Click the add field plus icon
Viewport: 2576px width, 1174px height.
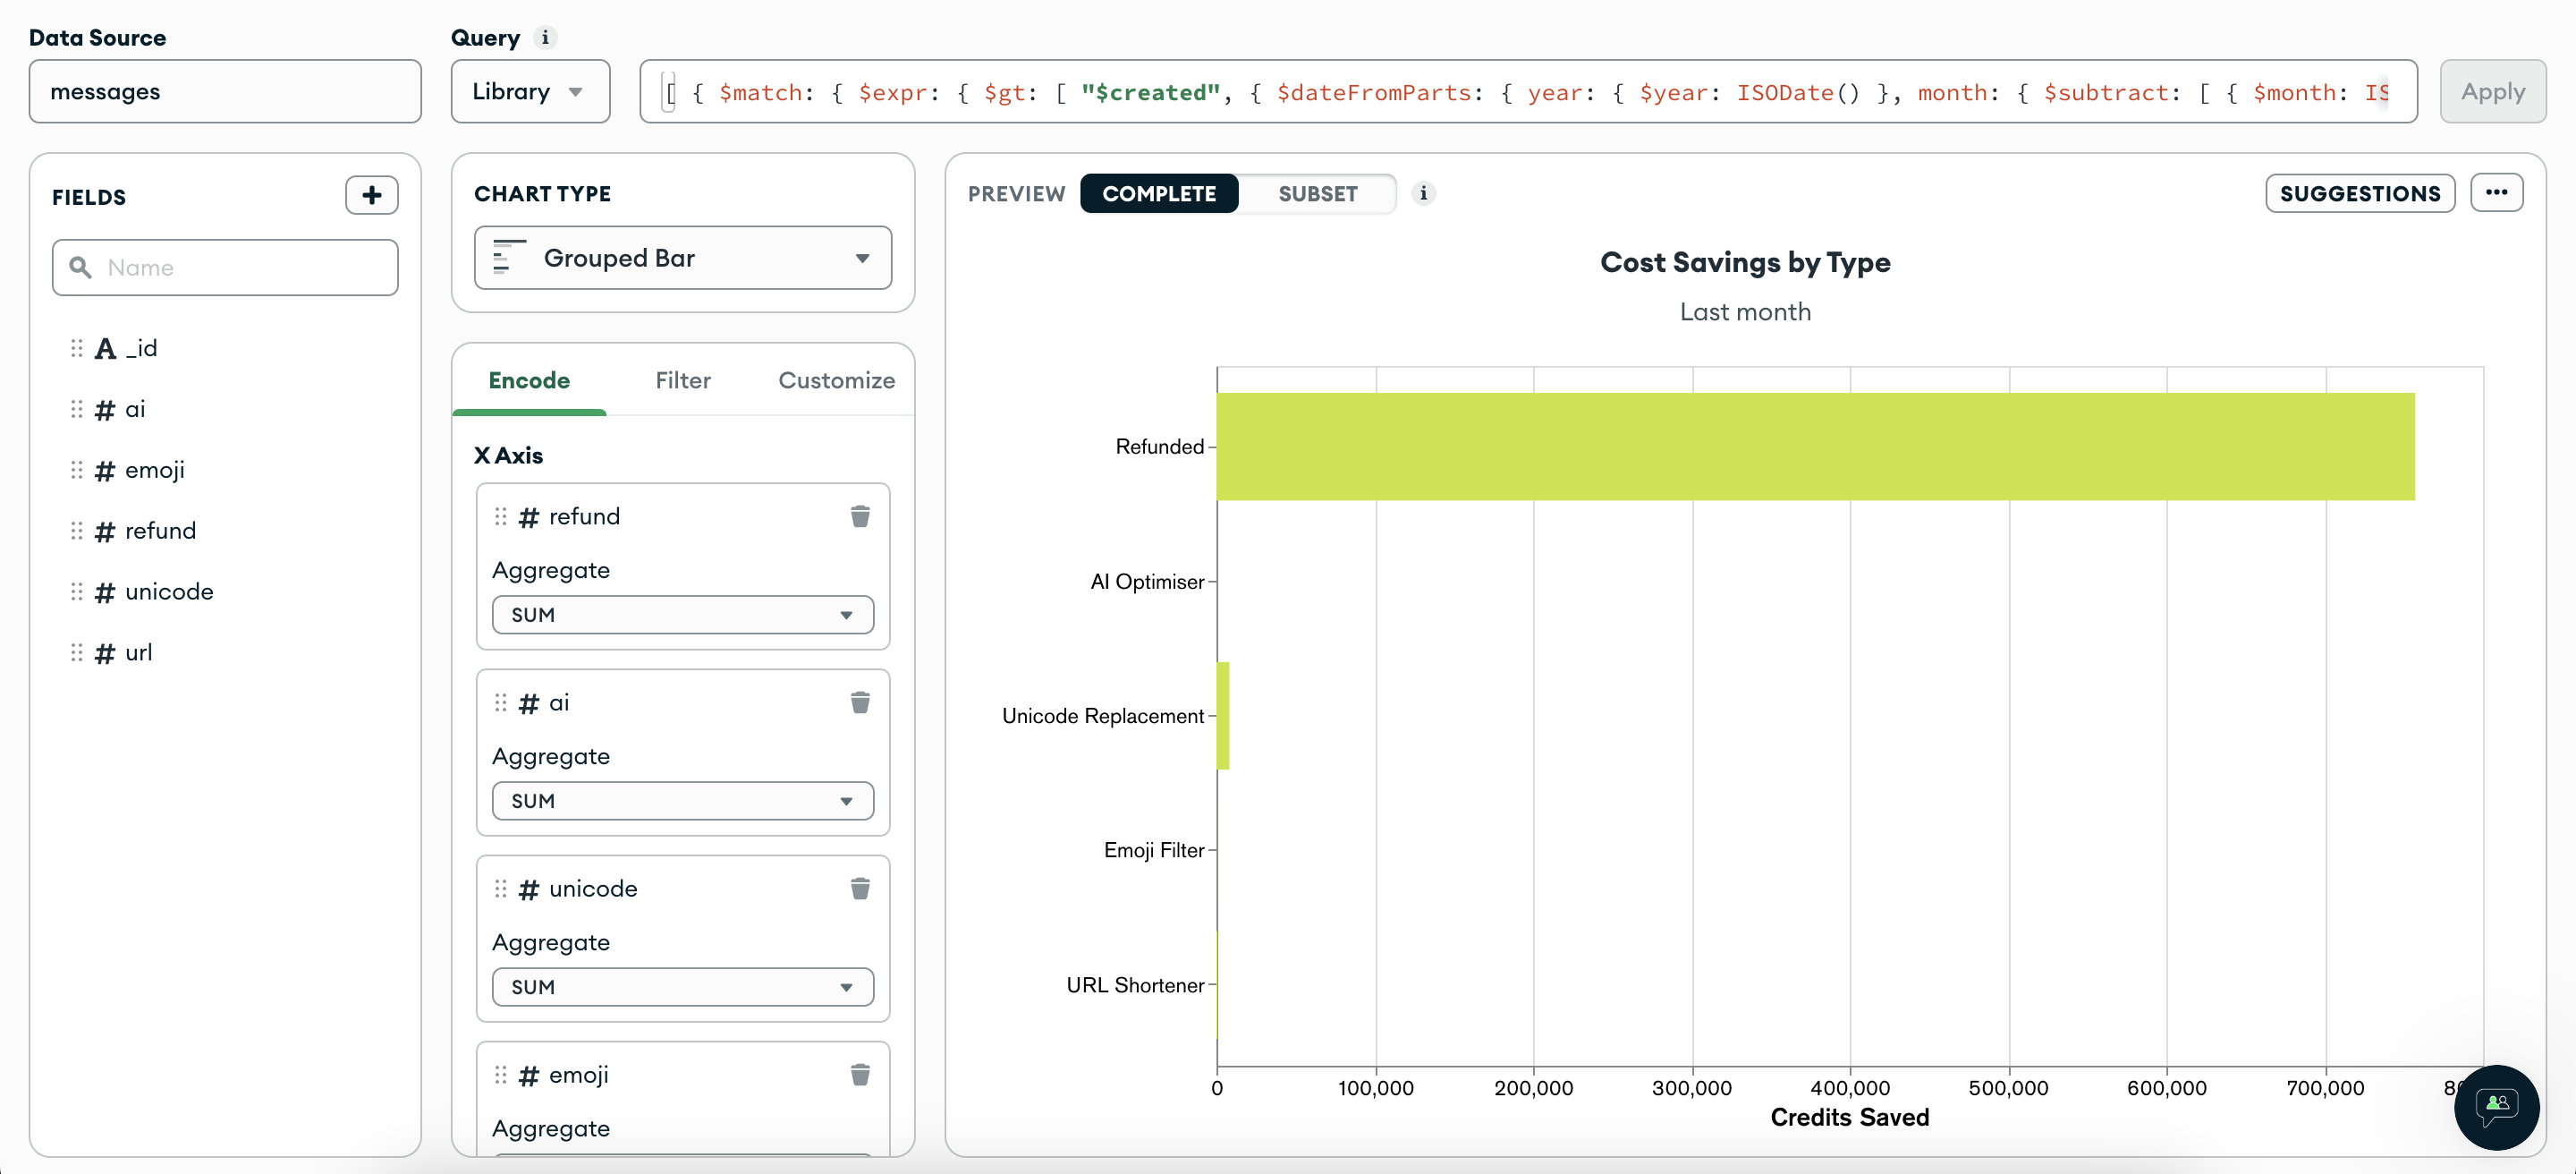point(372,195)
